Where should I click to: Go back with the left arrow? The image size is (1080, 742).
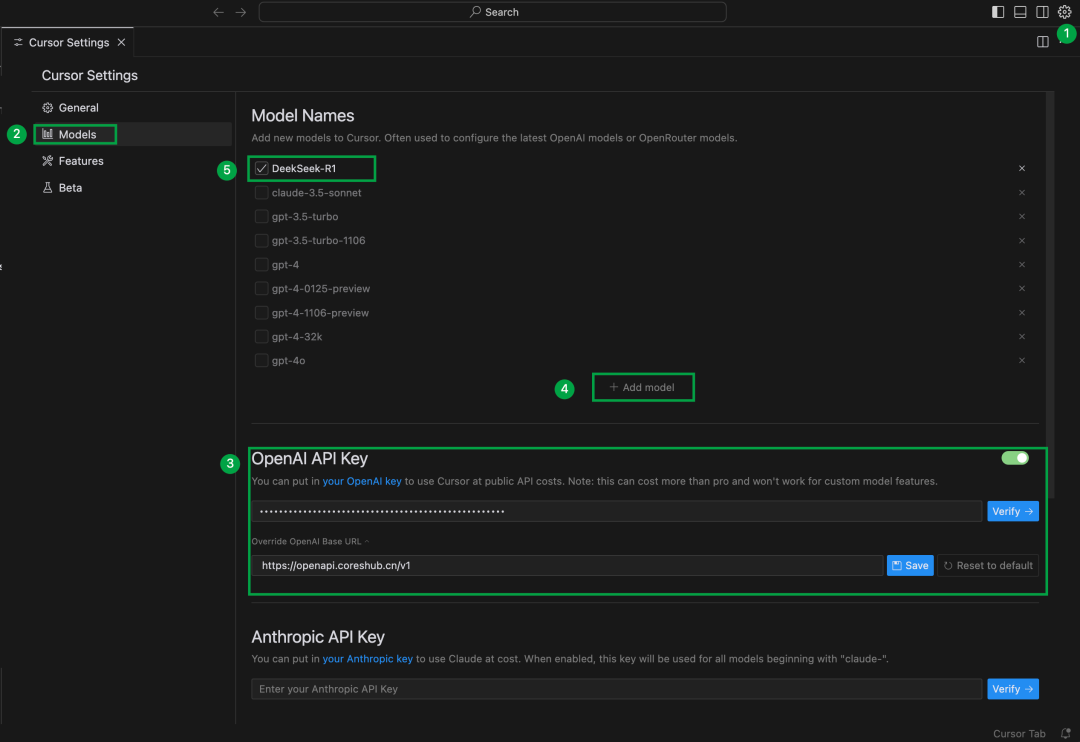pos(218,12)
